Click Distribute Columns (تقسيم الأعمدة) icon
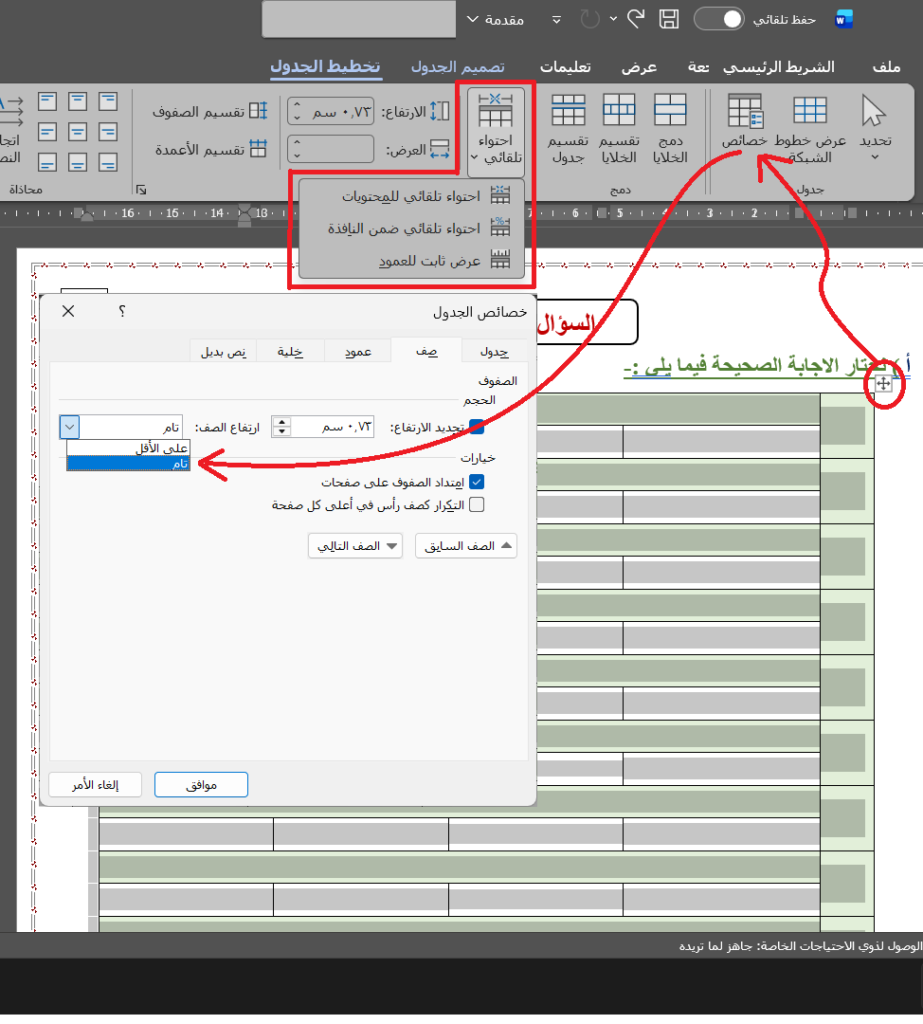 pyautogui.click(x=258, y=149)
